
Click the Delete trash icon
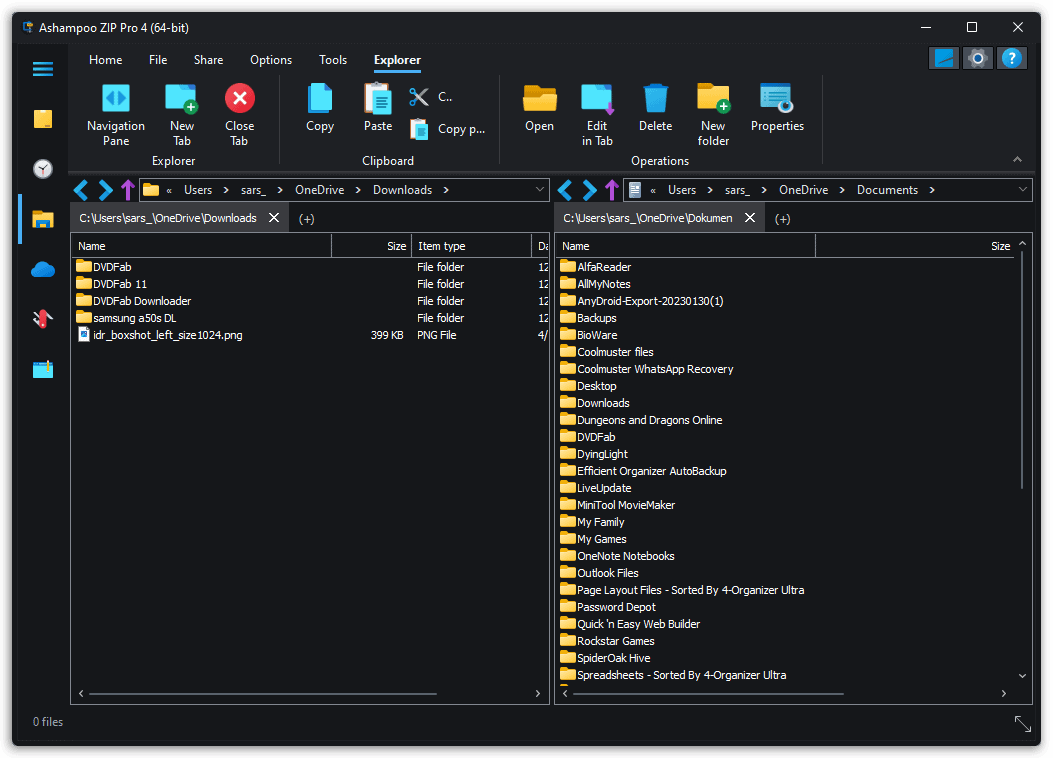655,99
